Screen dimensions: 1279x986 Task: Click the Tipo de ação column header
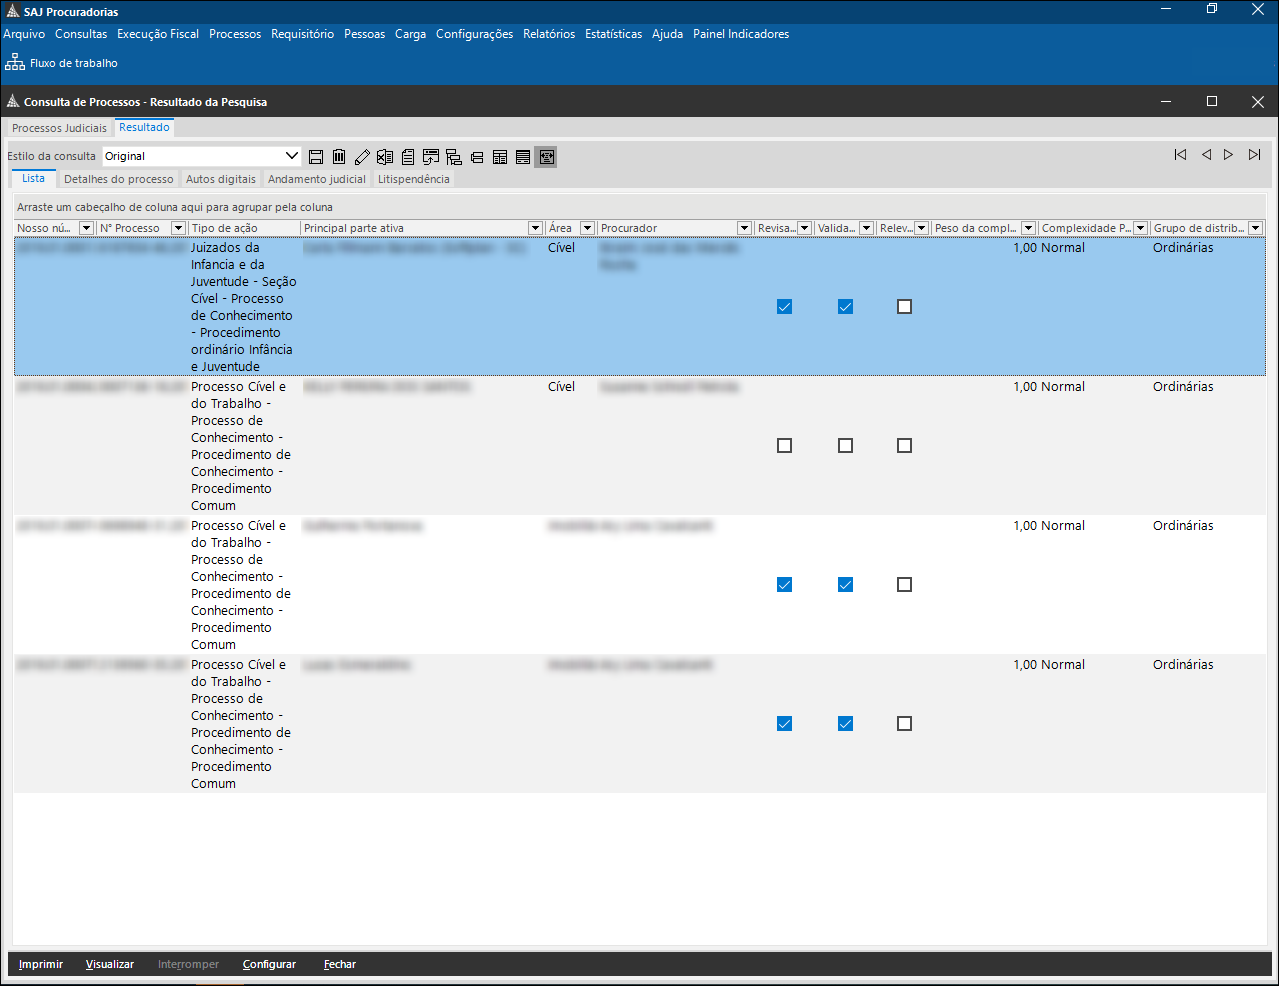[225, 229]
